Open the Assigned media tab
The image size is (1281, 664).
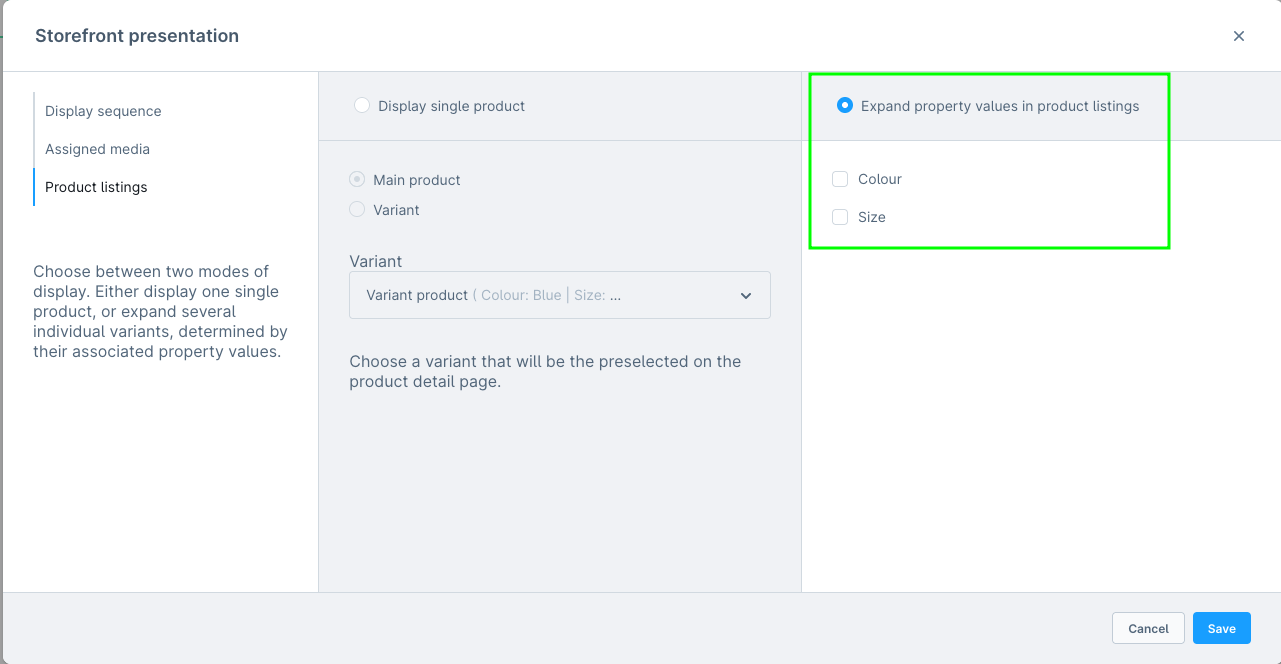97,149
